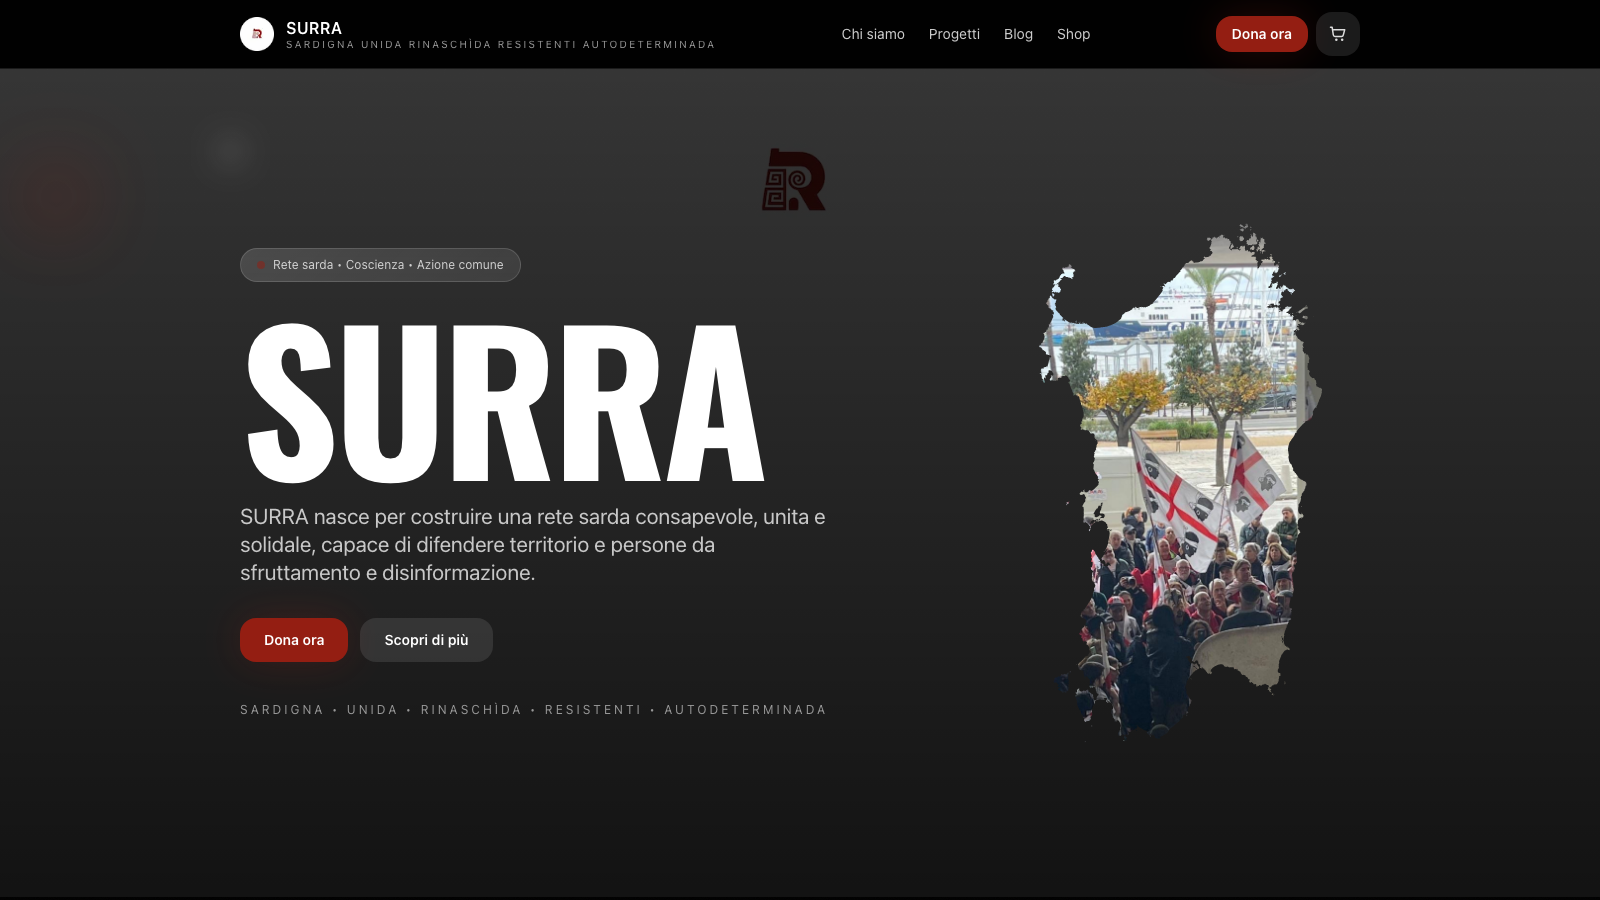
Task: Visit the Shop page
Action: 1073,33
